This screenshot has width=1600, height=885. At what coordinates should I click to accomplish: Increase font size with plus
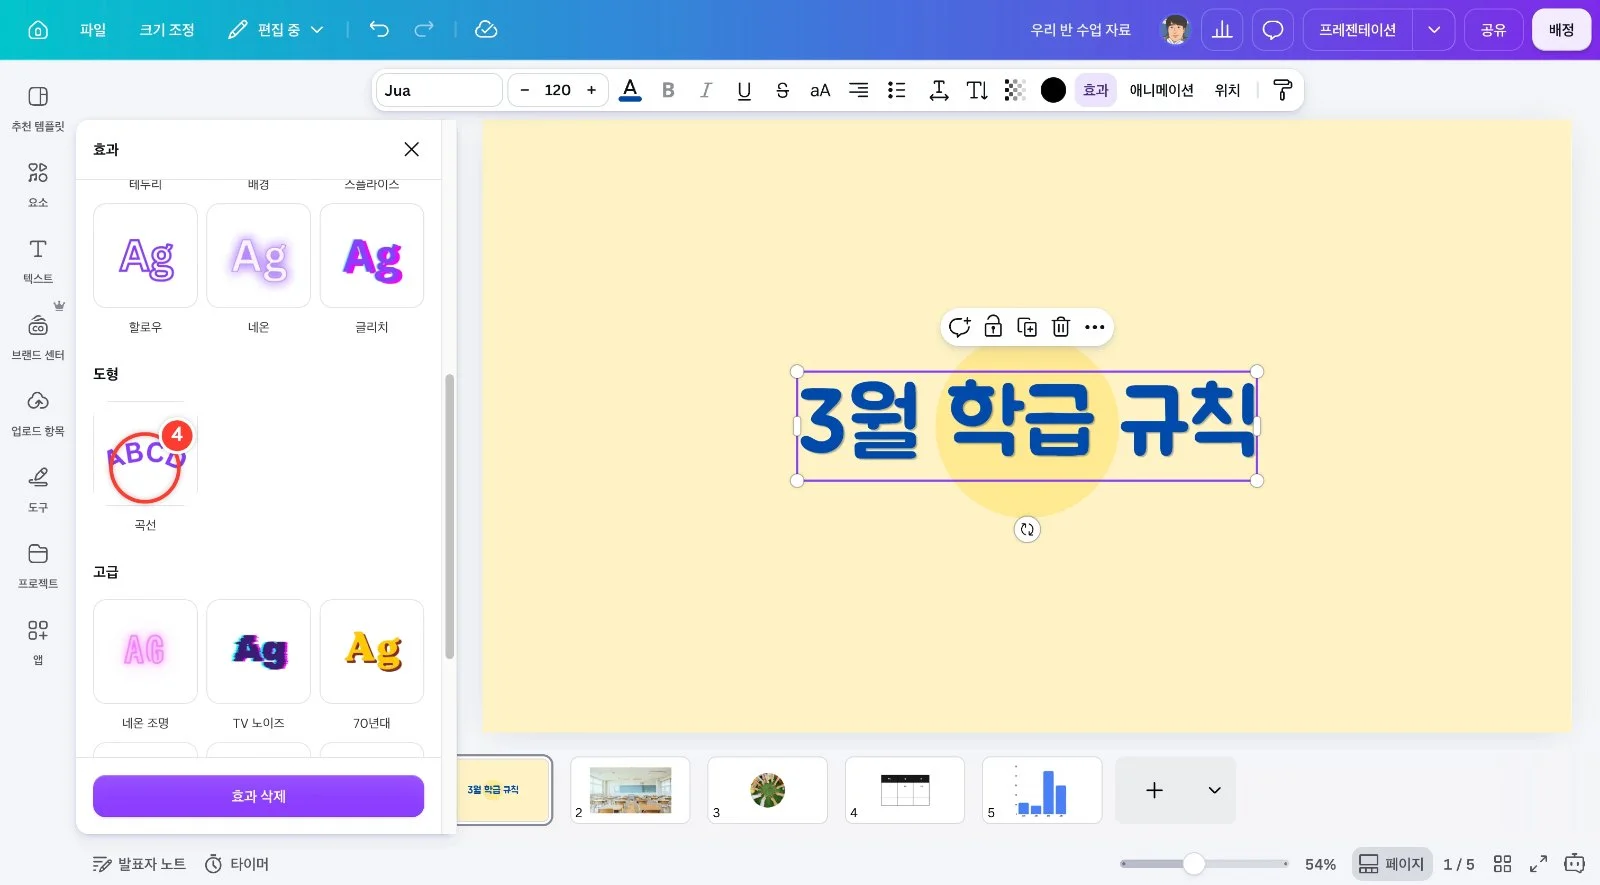point(591,90)
